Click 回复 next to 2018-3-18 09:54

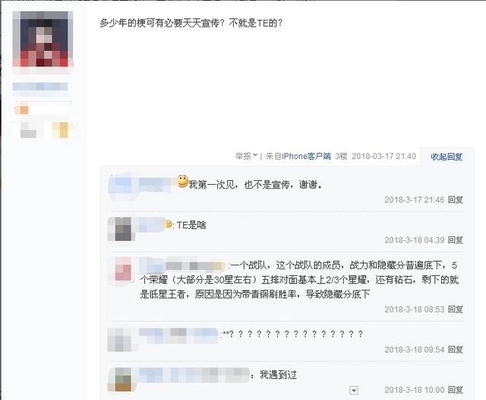point(455,350)
